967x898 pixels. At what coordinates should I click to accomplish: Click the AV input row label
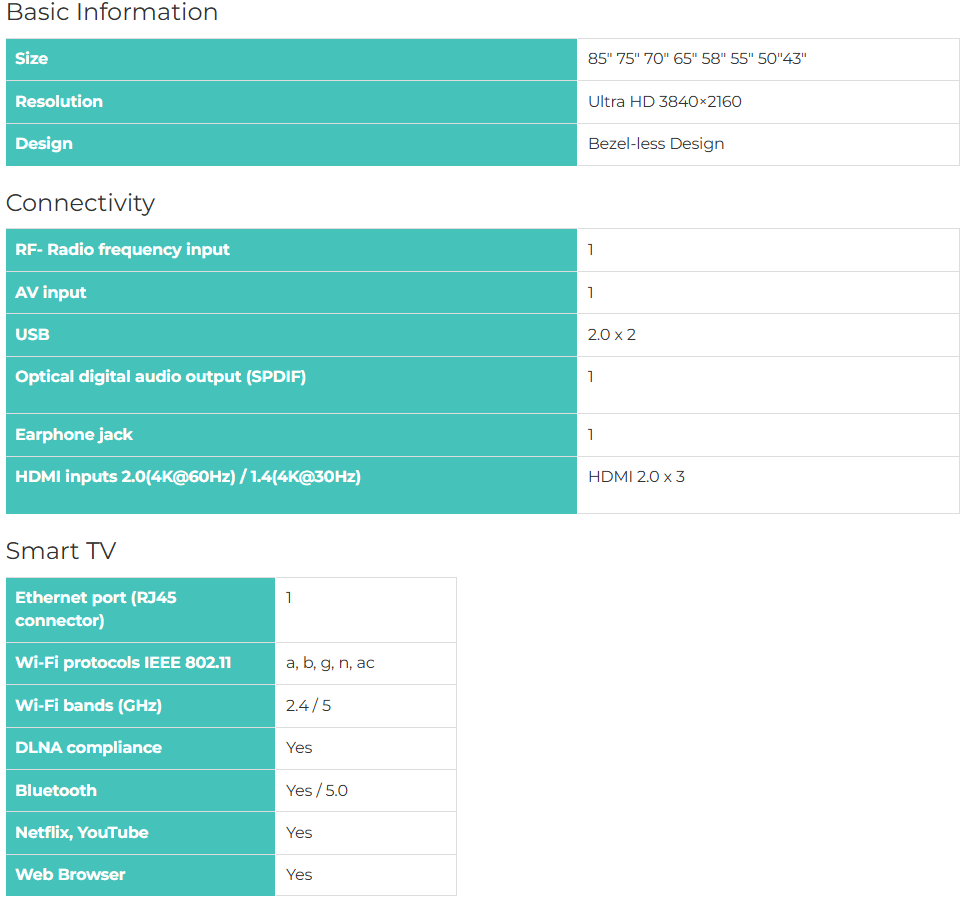pos(51,293)
